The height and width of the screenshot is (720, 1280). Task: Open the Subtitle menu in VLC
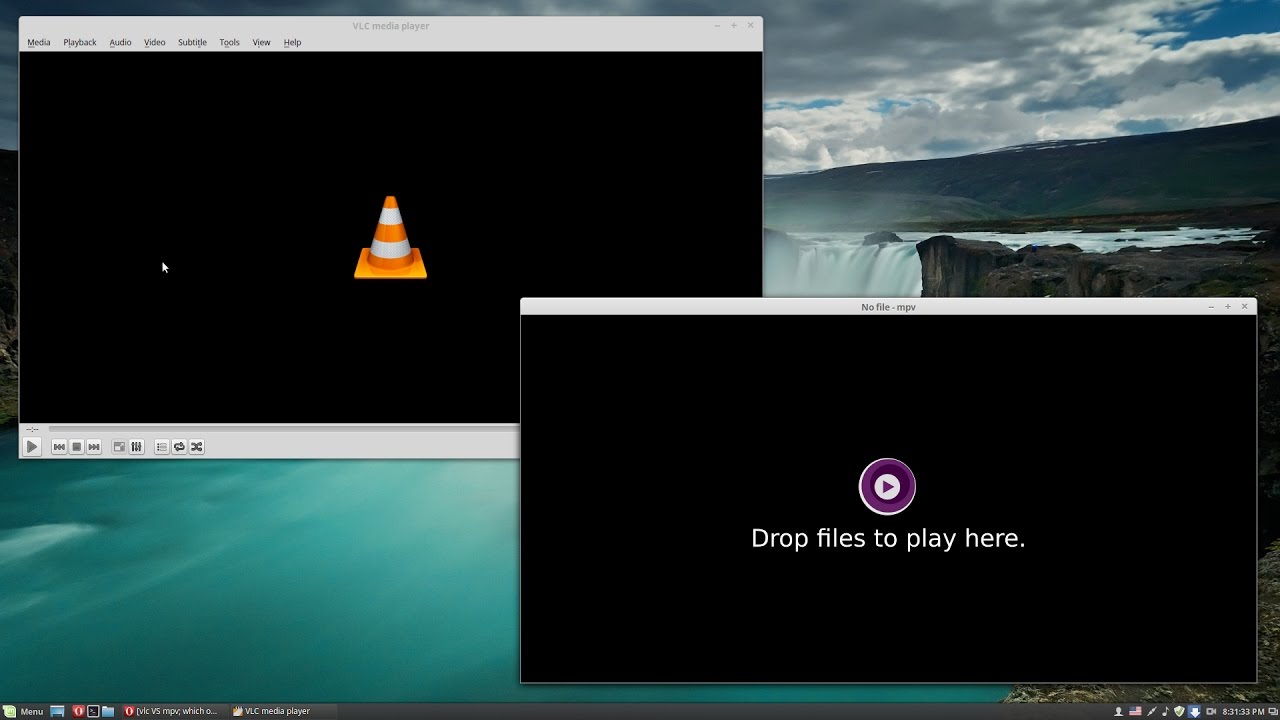[192, 42]
